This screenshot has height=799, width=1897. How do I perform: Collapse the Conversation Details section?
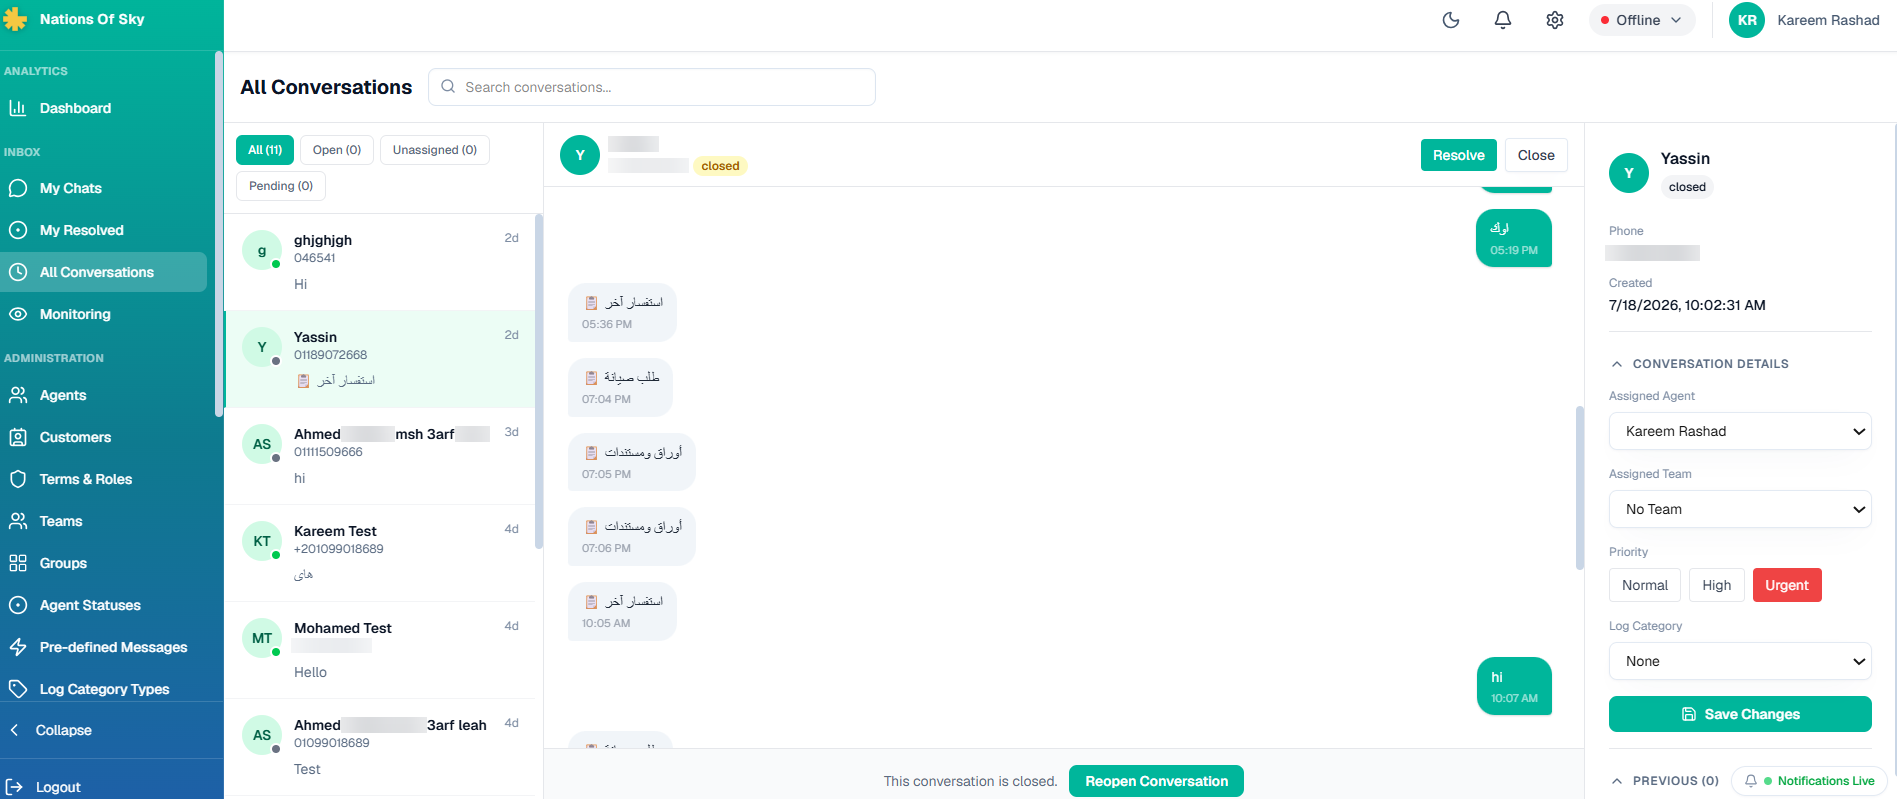pos(1699,364)
